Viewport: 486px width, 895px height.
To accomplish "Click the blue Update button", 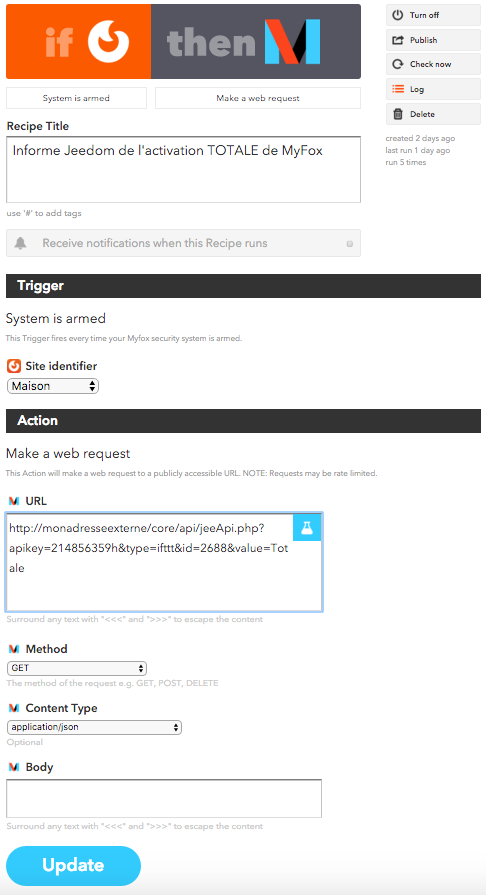I will 73,865.
